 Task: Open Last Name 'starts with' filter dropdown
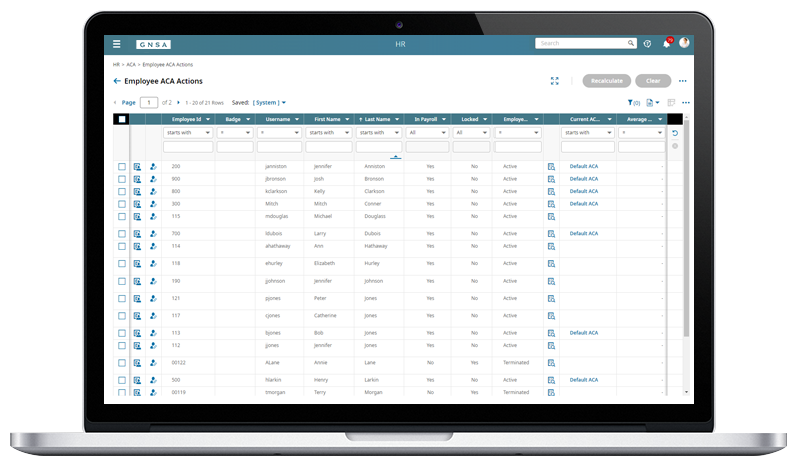pos(379,133)
